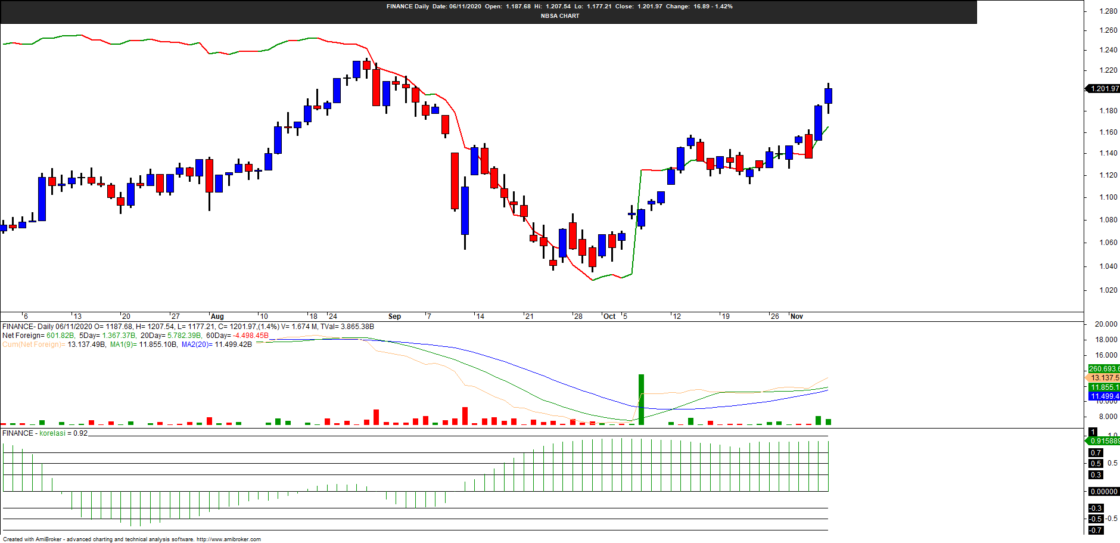Image resolution: width=1120 pixels, height=543 pixels.
Task: Click the '27 date axis marker
Action: (x=175, y=316)
